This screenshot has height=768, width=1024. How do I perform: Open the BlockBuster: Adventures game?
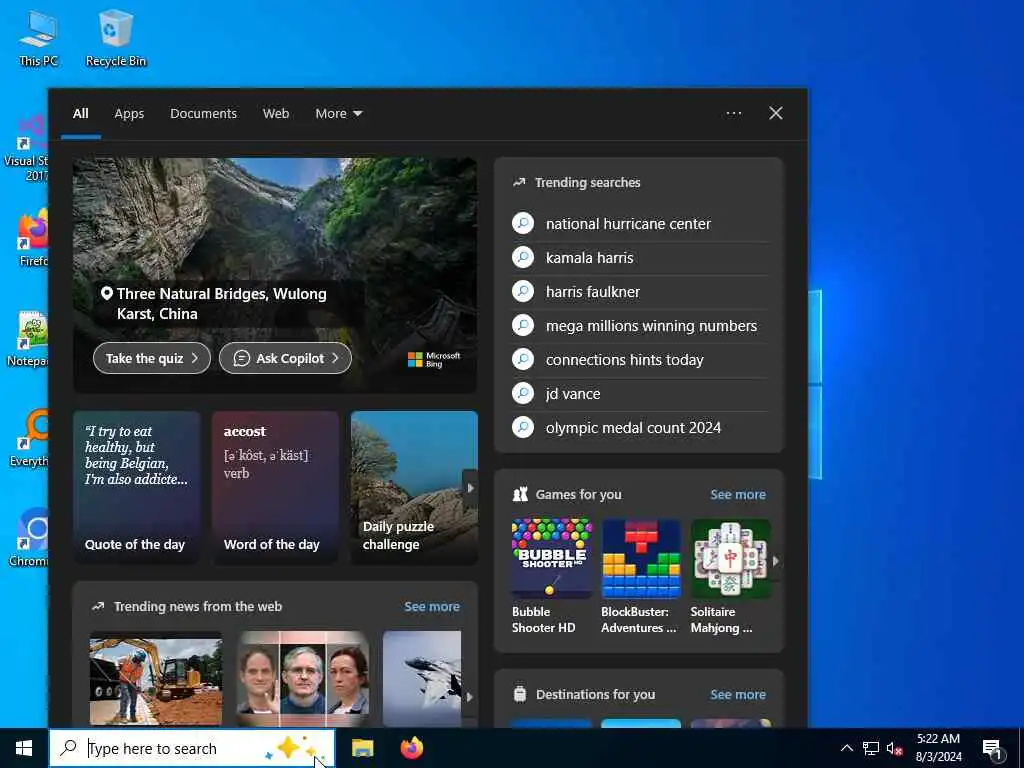(x=641, y=576)
